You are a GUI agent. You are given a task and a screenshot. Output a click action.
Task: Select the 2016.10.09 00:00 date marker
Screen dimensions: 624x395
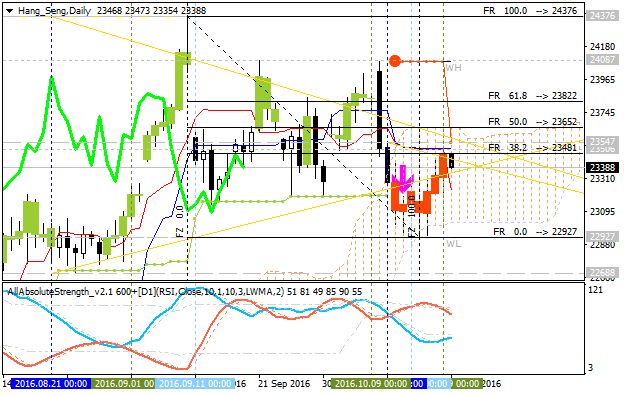coord(370,384)
